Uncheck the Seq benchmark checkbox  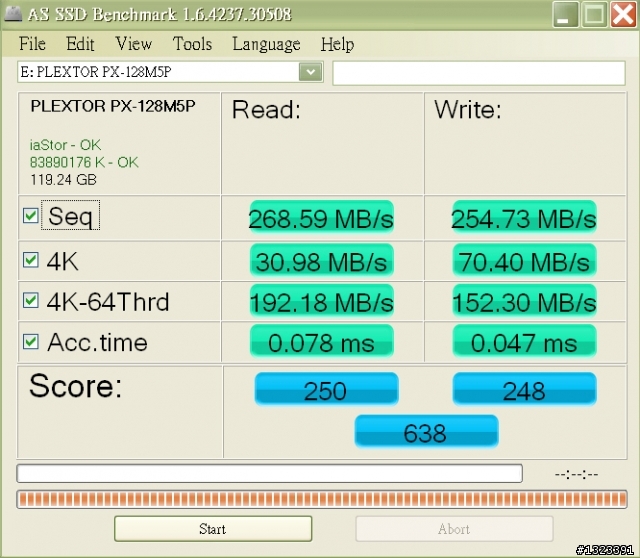[31, 216]
